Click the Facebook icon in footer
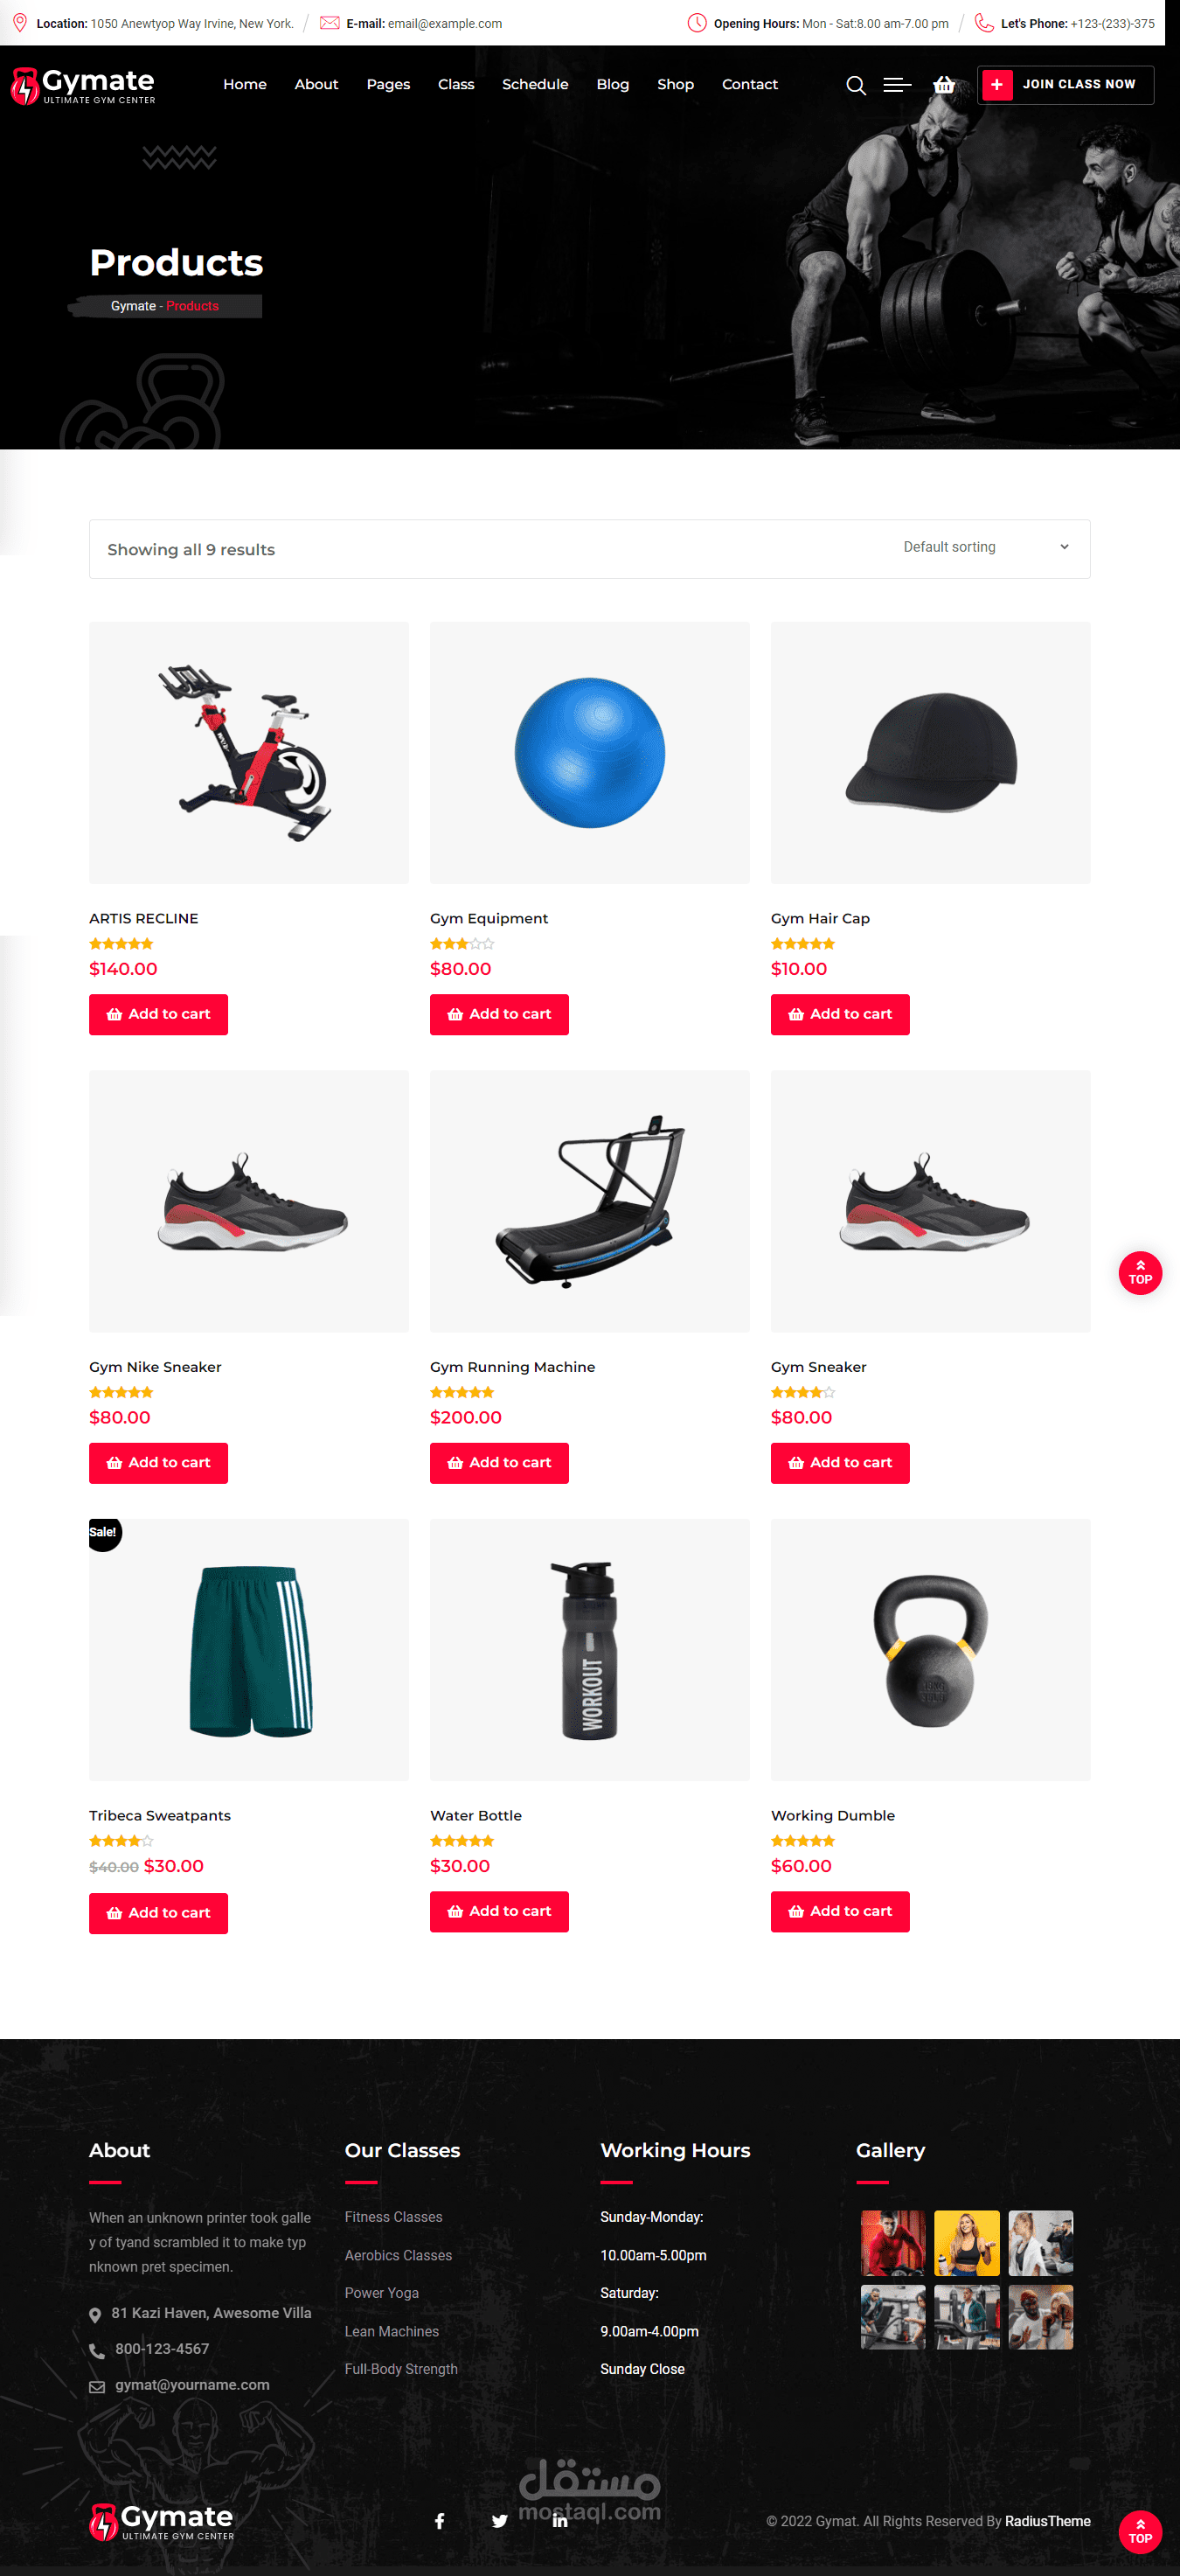Image resolution: width=1180 pixels, height=2576 pixels. coord(439,2521)
